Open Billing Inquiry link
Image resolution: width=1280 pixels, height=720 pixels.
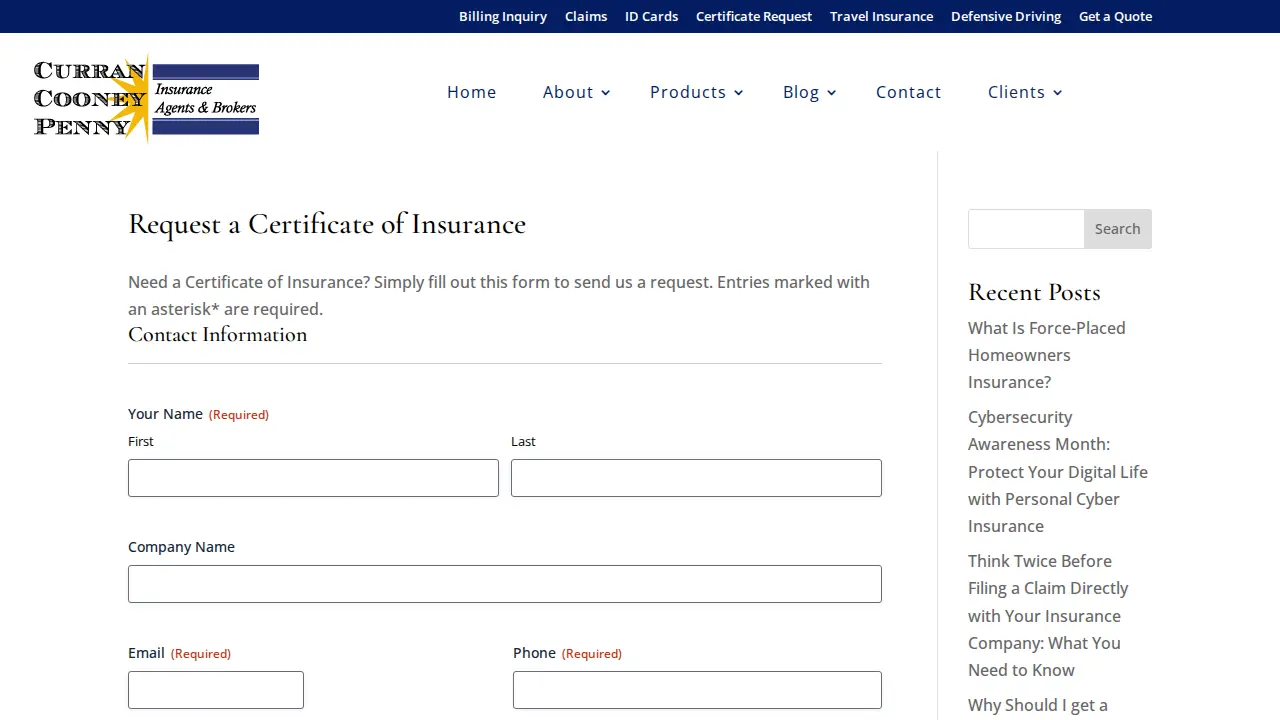click(x=503, y=16)
